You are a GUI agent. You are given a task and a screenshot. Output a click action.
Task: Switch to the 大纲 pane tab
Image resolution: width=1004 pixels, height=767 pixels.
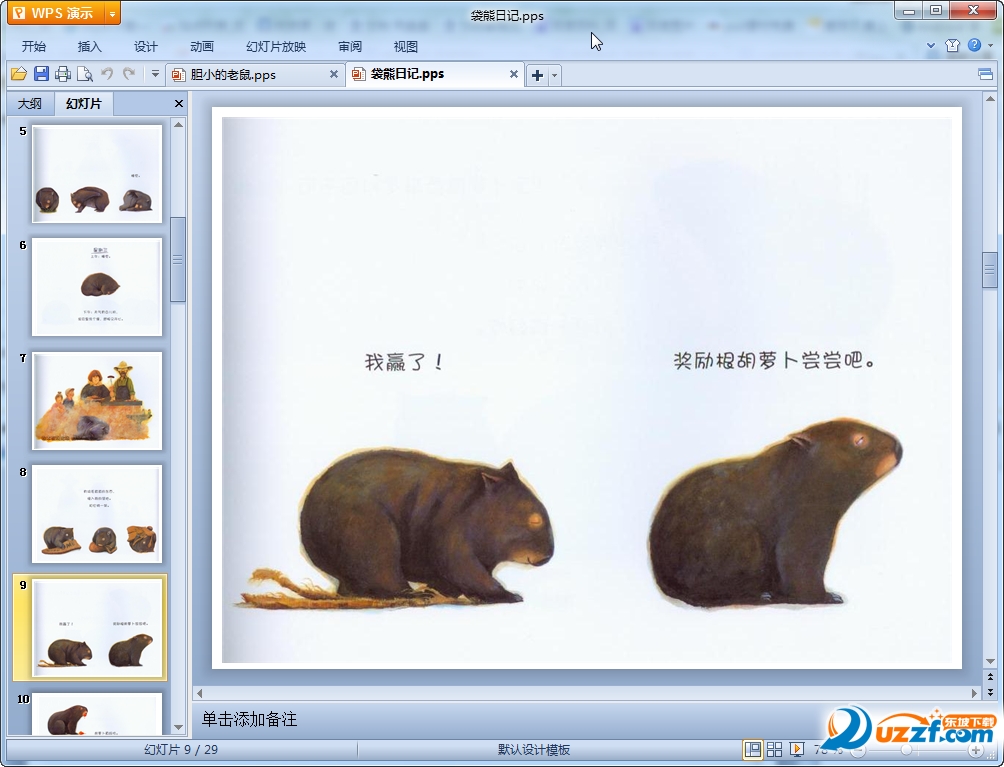[x=30, y=104]
